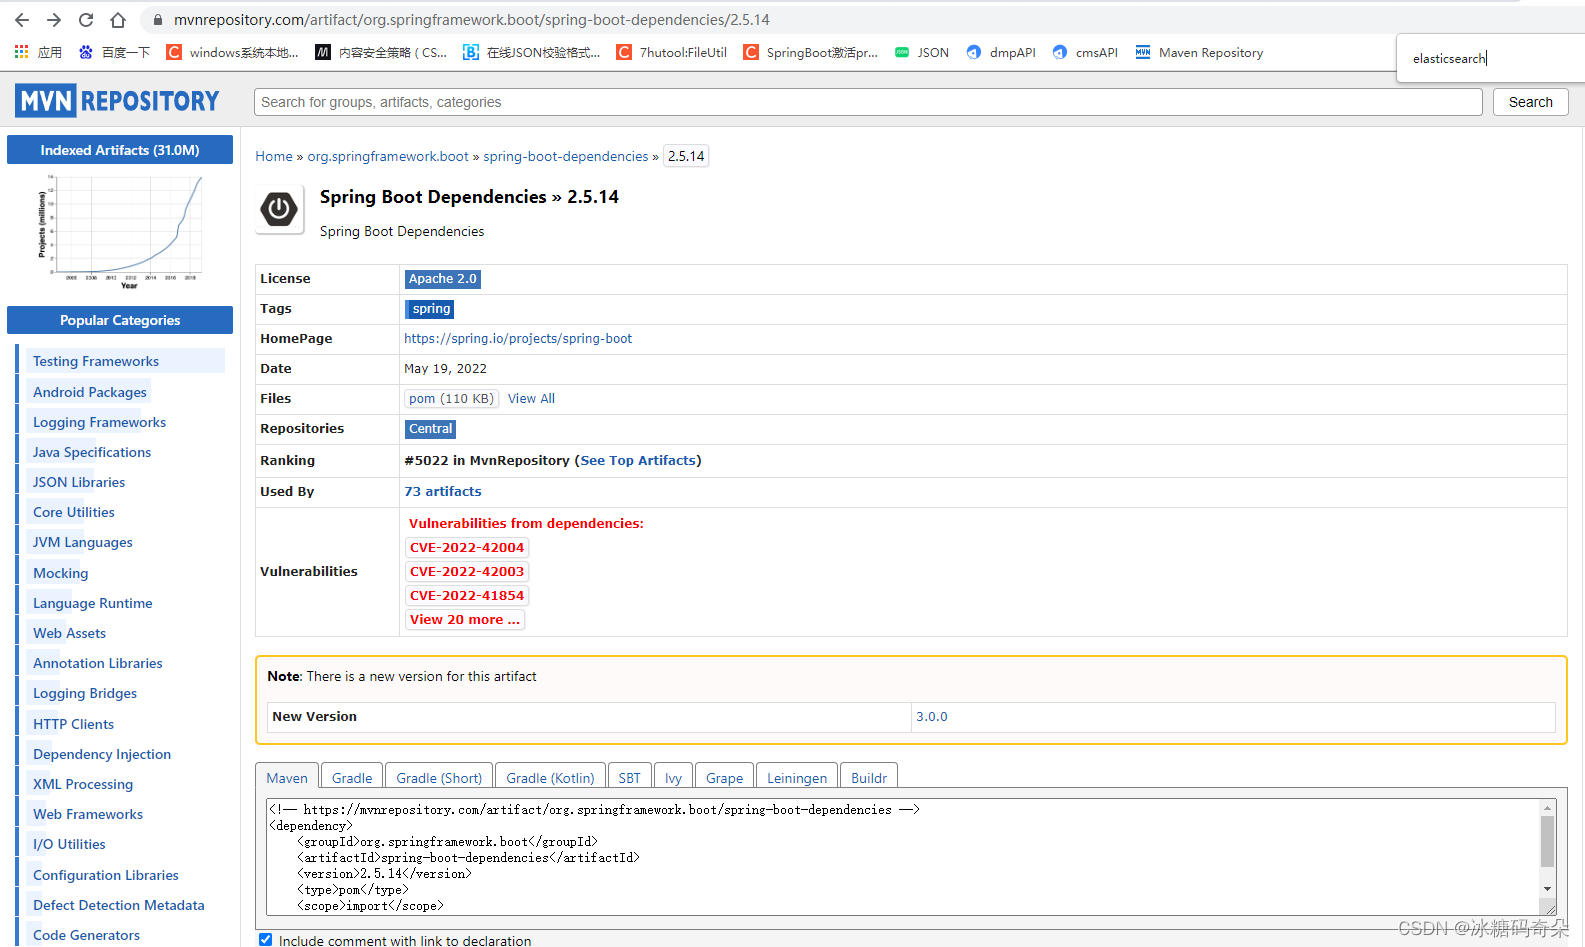Open CVE-2022-42004 vulnerability
This screenshot has height=947, width=1585.
467,547
